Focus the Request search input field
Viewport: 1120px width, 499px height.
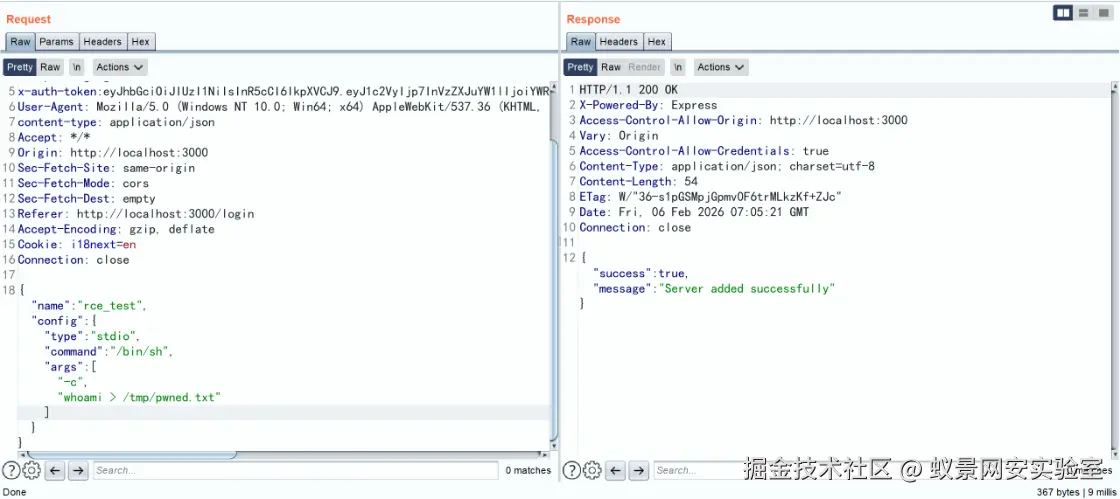click(x=296, y=470)
